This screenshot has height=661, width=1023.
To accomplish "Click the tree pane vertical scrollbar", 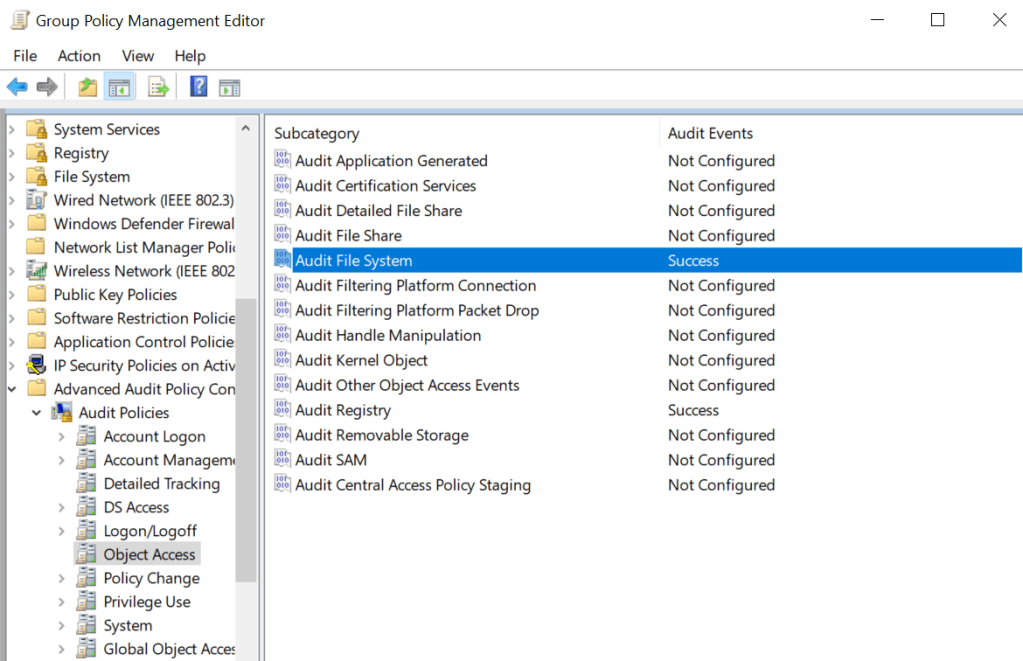I will pyautogui.click(x=245, y=440).
